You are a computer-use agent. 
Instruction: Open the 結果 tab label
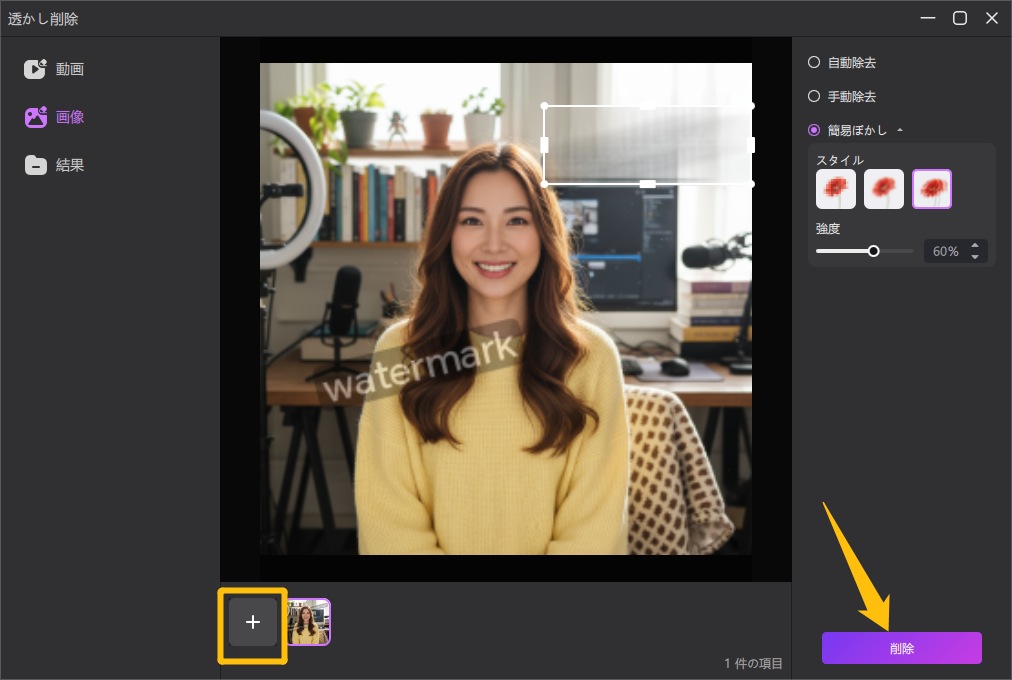pos(70,165)
